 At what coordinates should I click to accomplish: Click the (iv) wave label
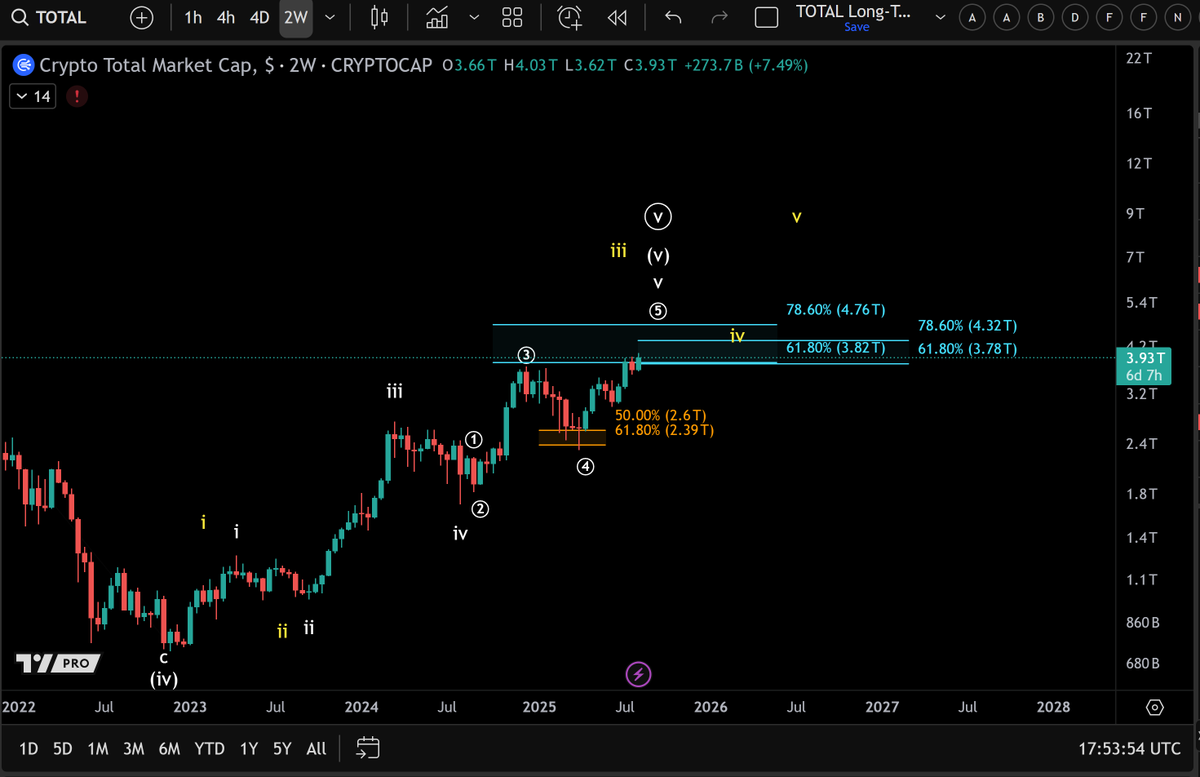tap(164, 680)
